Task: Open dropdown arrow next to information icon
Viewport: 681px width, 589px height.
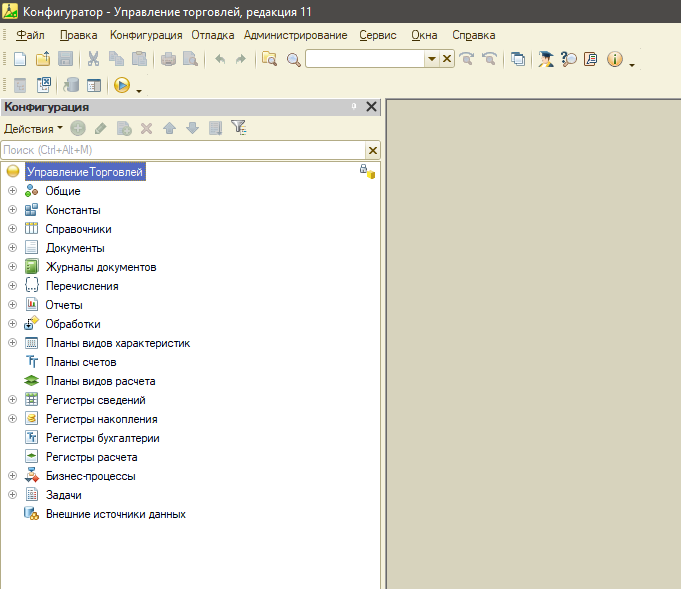Action: 632,65
